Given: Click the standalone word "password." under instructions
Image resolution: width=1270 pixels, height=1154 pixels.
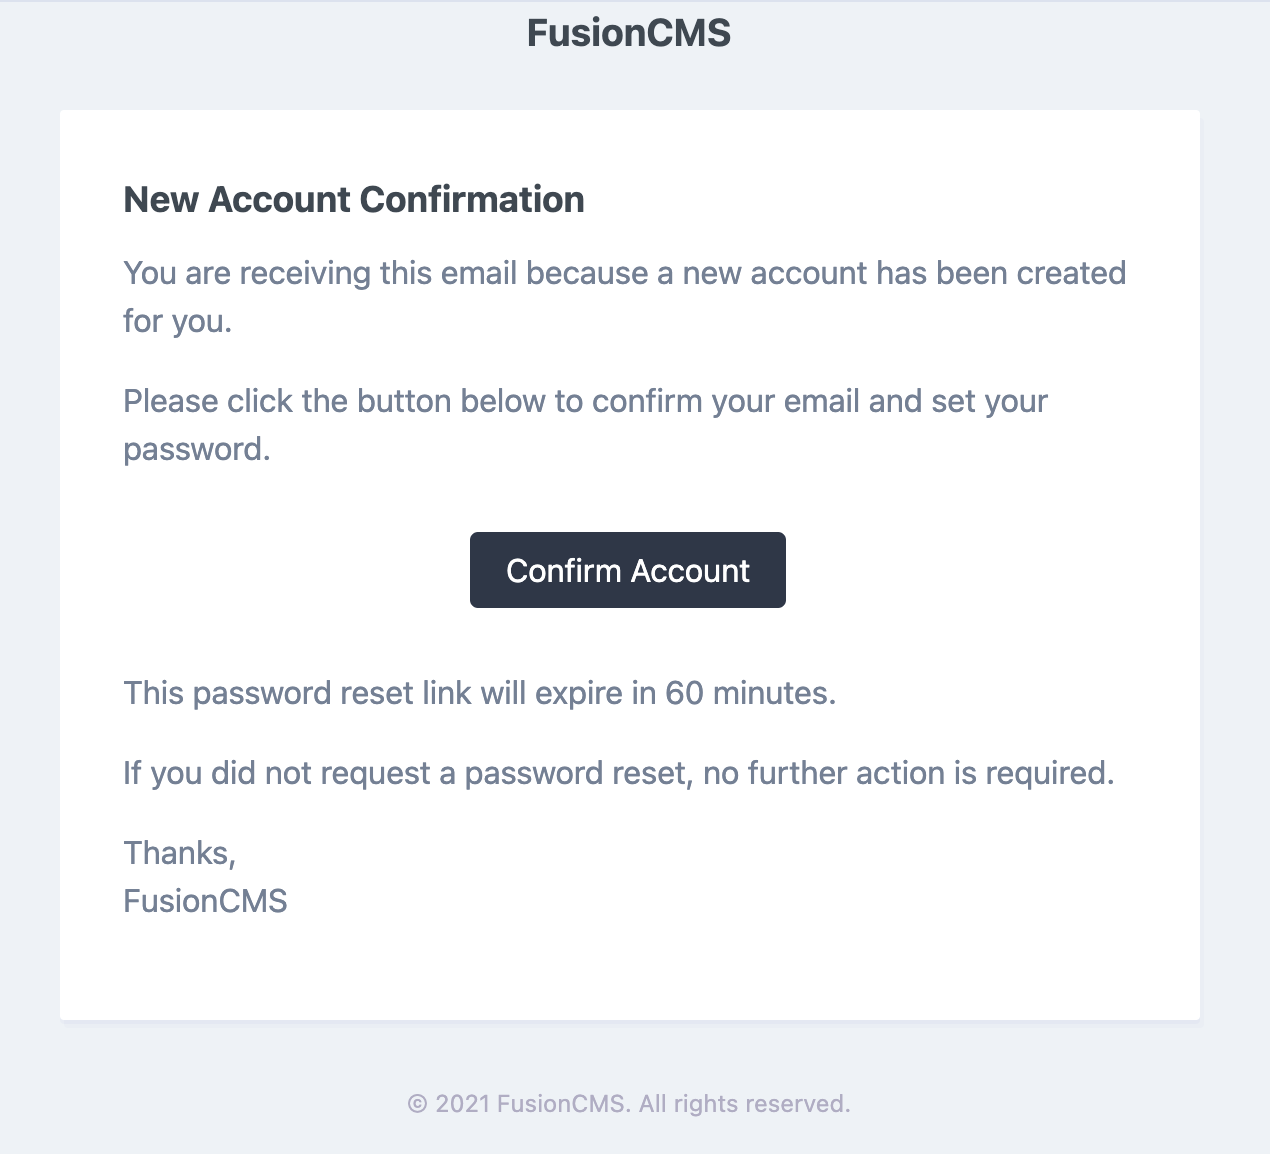Looking at the screenshot, I should click(x=197, y=450).
